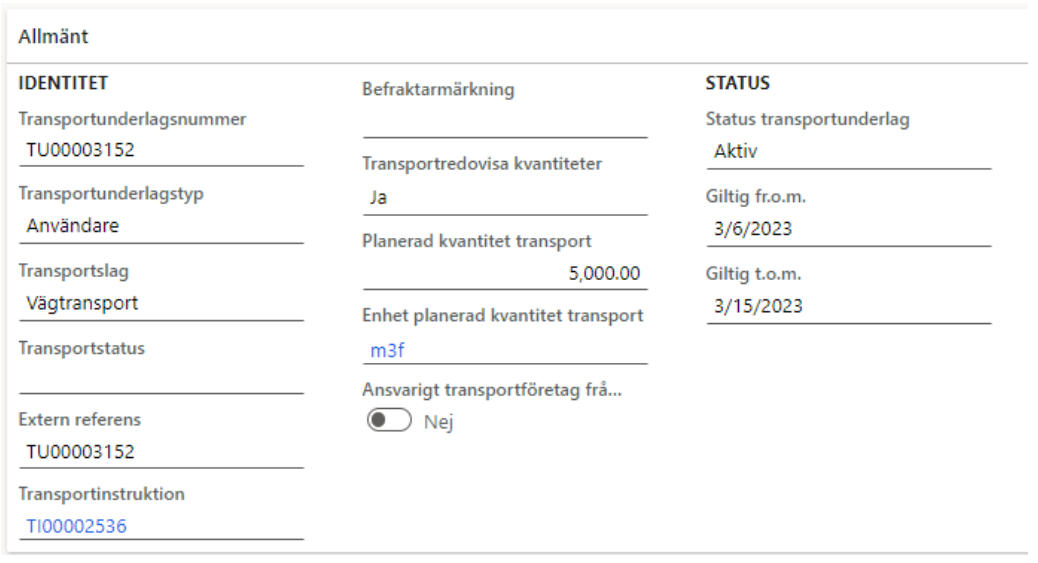
Task: Click the empty Transportstatus field
Action: click(x=160, y=378)
